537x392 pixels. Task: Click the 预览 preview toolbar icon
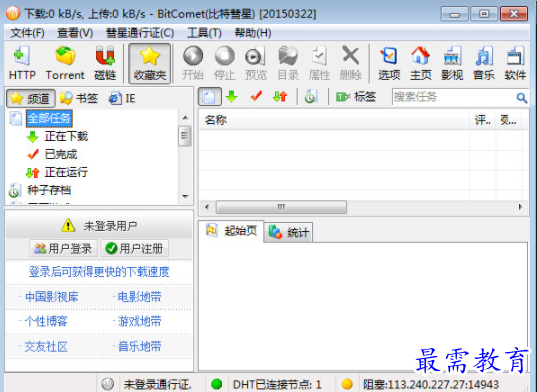pos(255,64)
